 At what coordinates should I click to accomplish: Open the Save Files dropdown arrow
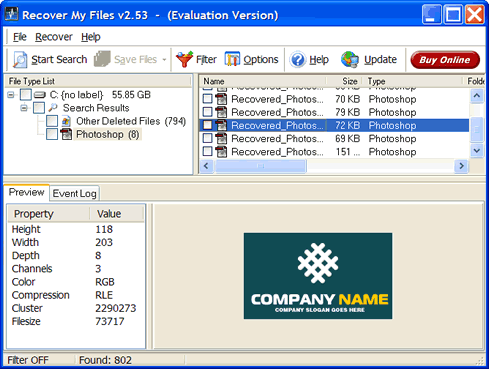point(164,60)
